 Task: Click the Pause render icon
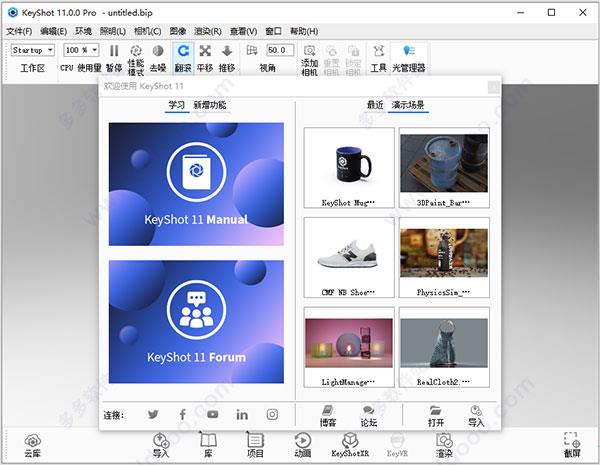pos(114,52)
